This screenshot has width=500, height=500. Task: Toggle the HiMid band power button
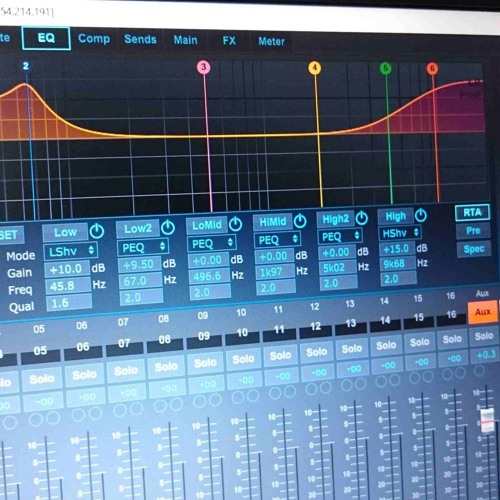(x=300, y=220)
